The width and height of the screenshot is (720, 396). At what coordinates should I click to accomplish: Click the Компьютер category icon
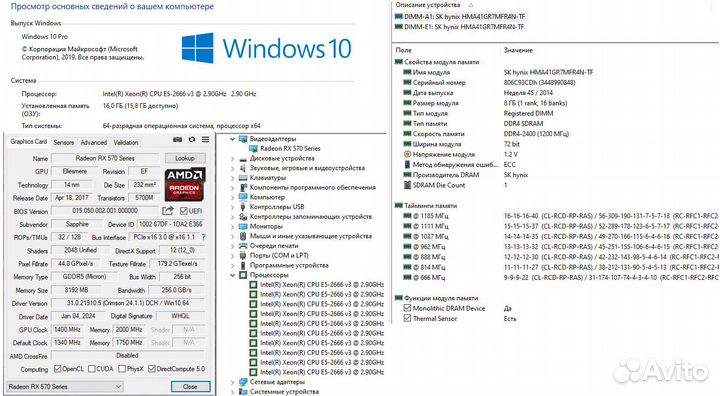pyautogui.click(x=243, y=197)
